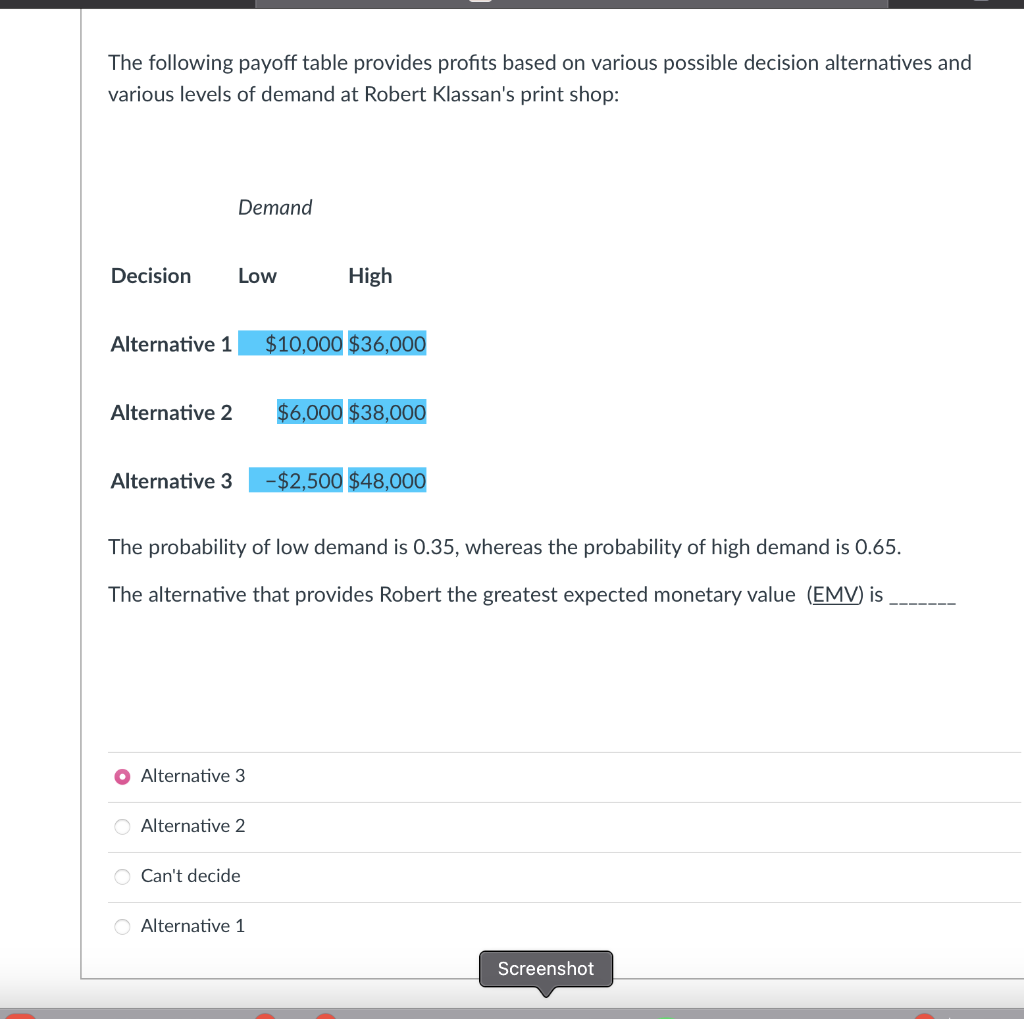Select the $38,000 payoff value
Viewport: 1024px width, 1019px height.
tap(387, 411)
